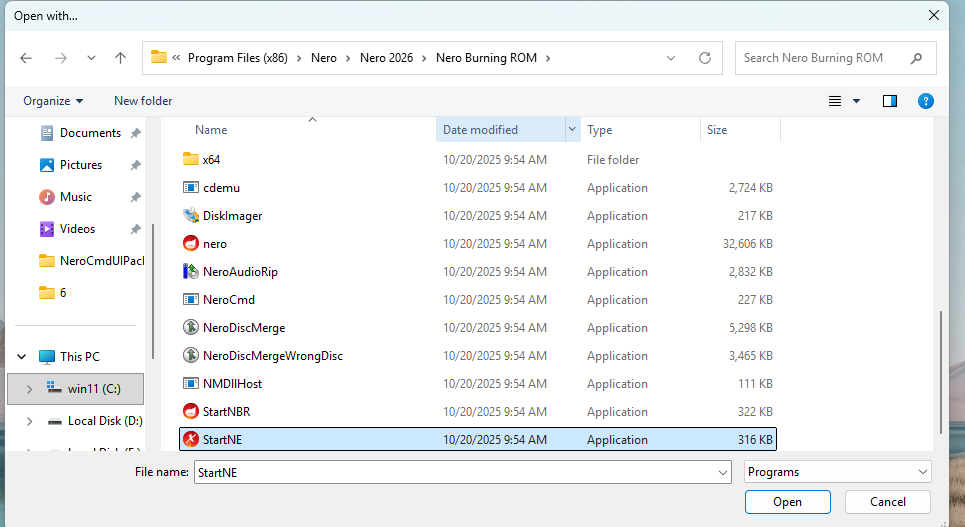Toggle the preview pane icon
The height and width of the screenshot is (527, 965).
pos(890,101)
